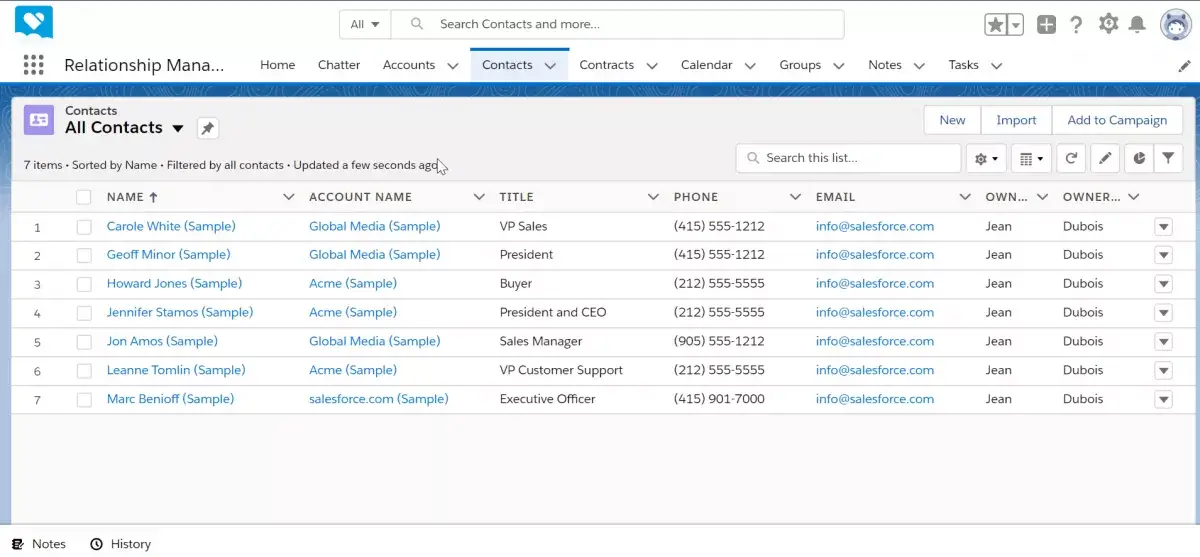Screen dimensions: 1200x557
Task: Click the Search this list field
Action: [x=849, y=158]
